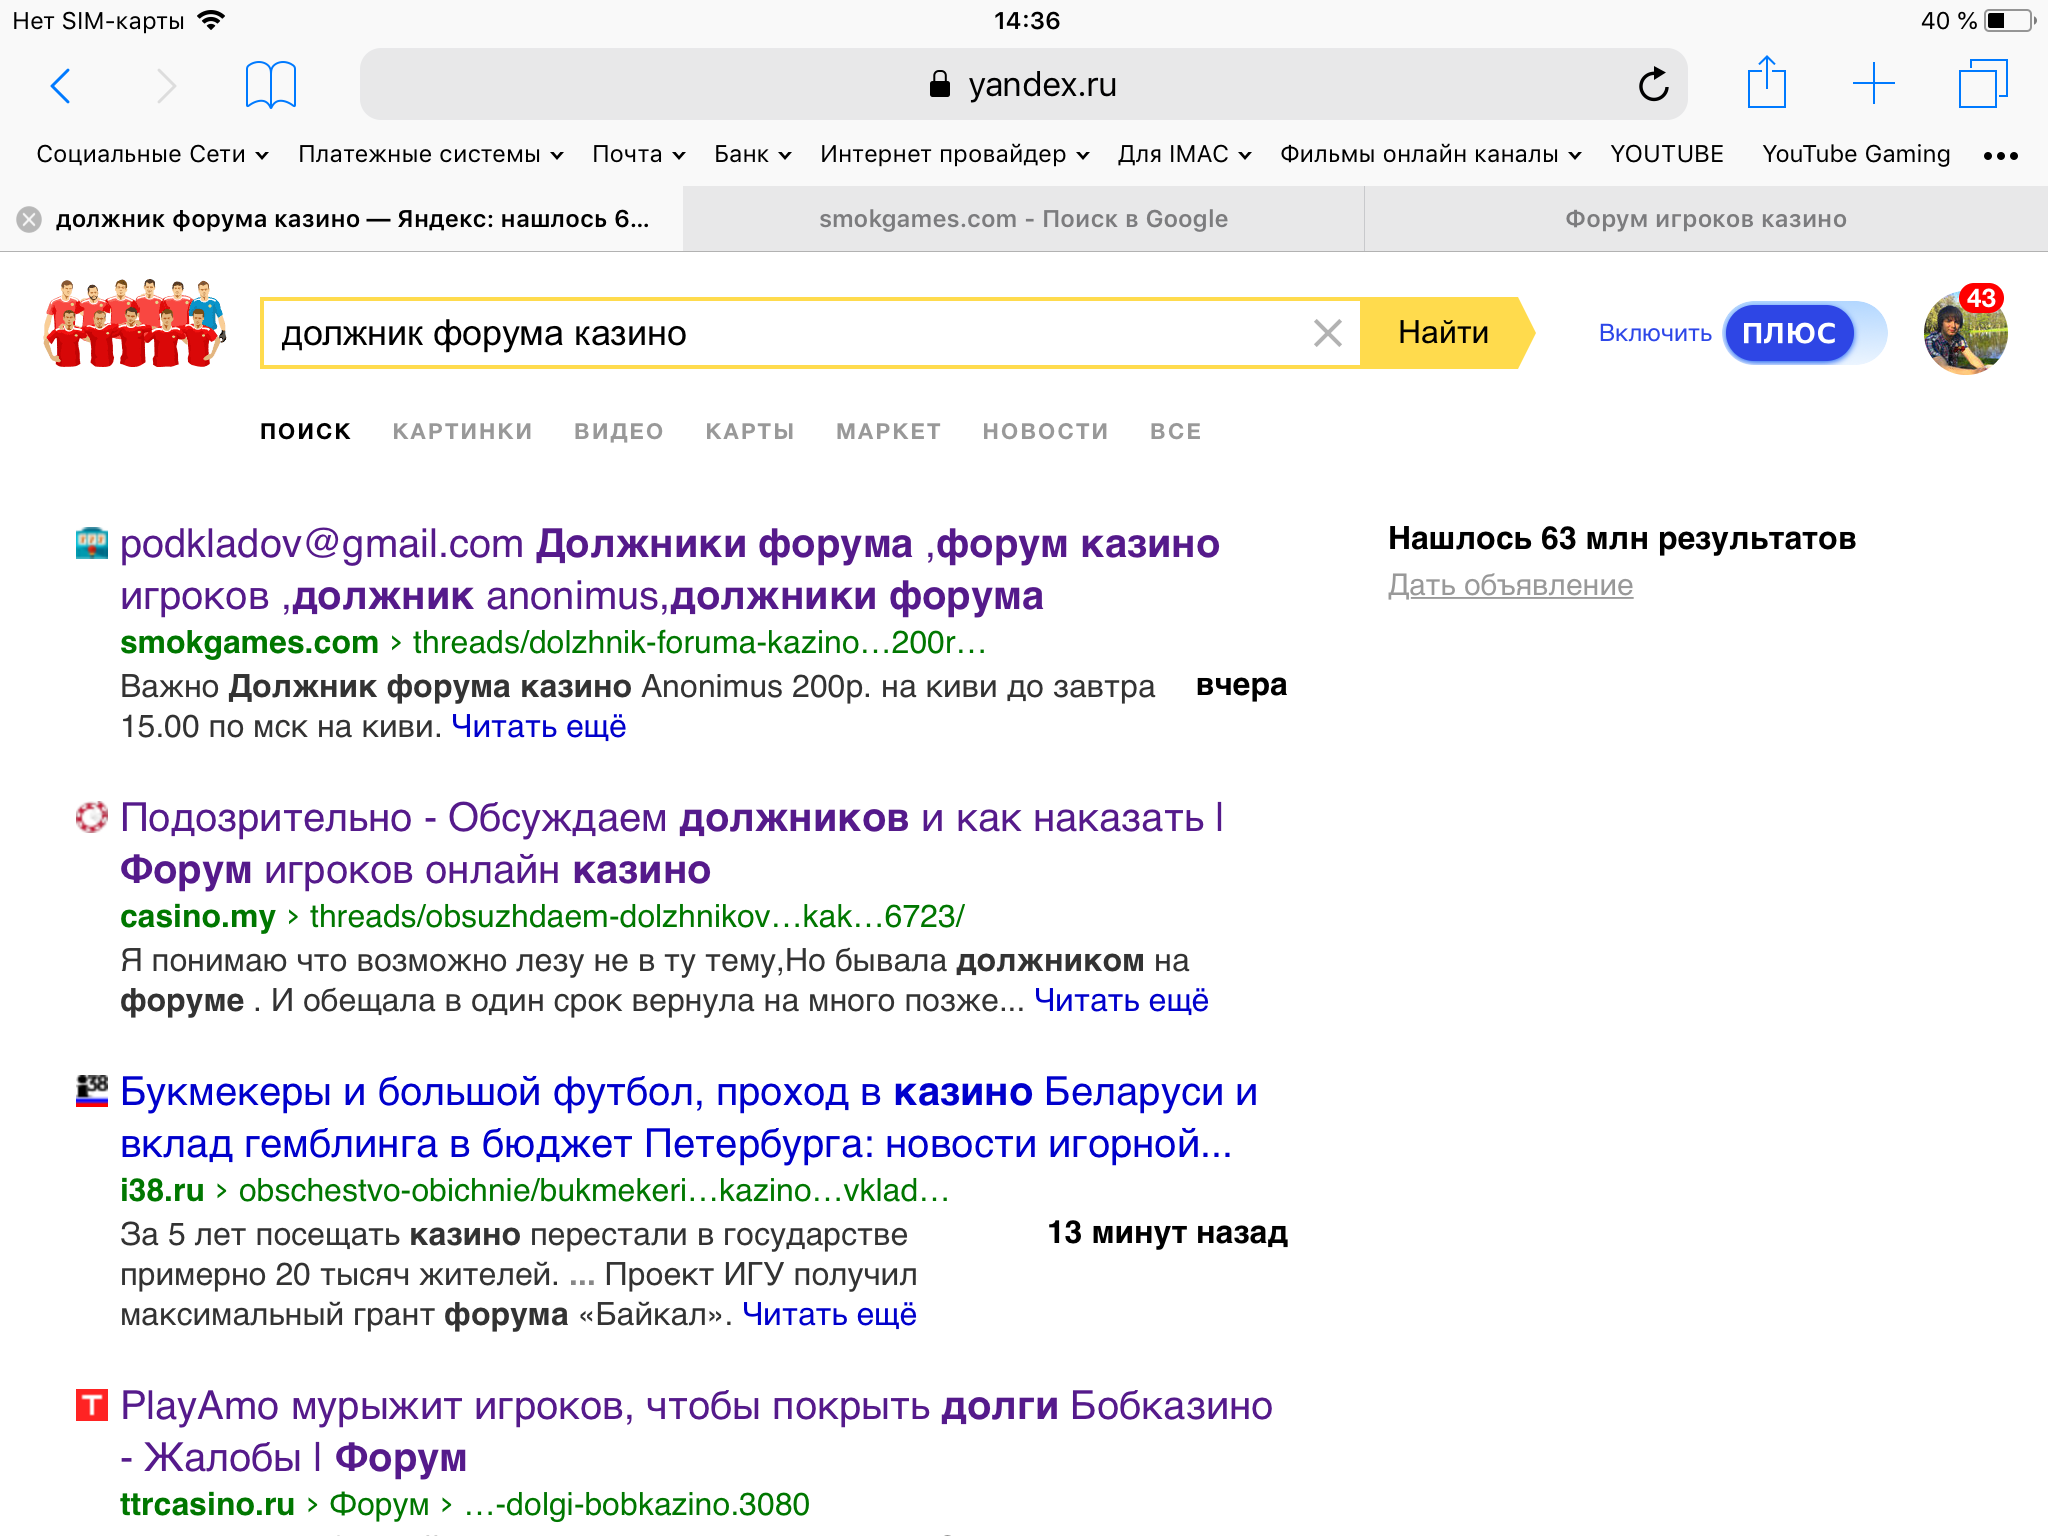Viewport: 2048px width, 1536px height.
Task: Select the Картинки search category
Action: (462, 431)
